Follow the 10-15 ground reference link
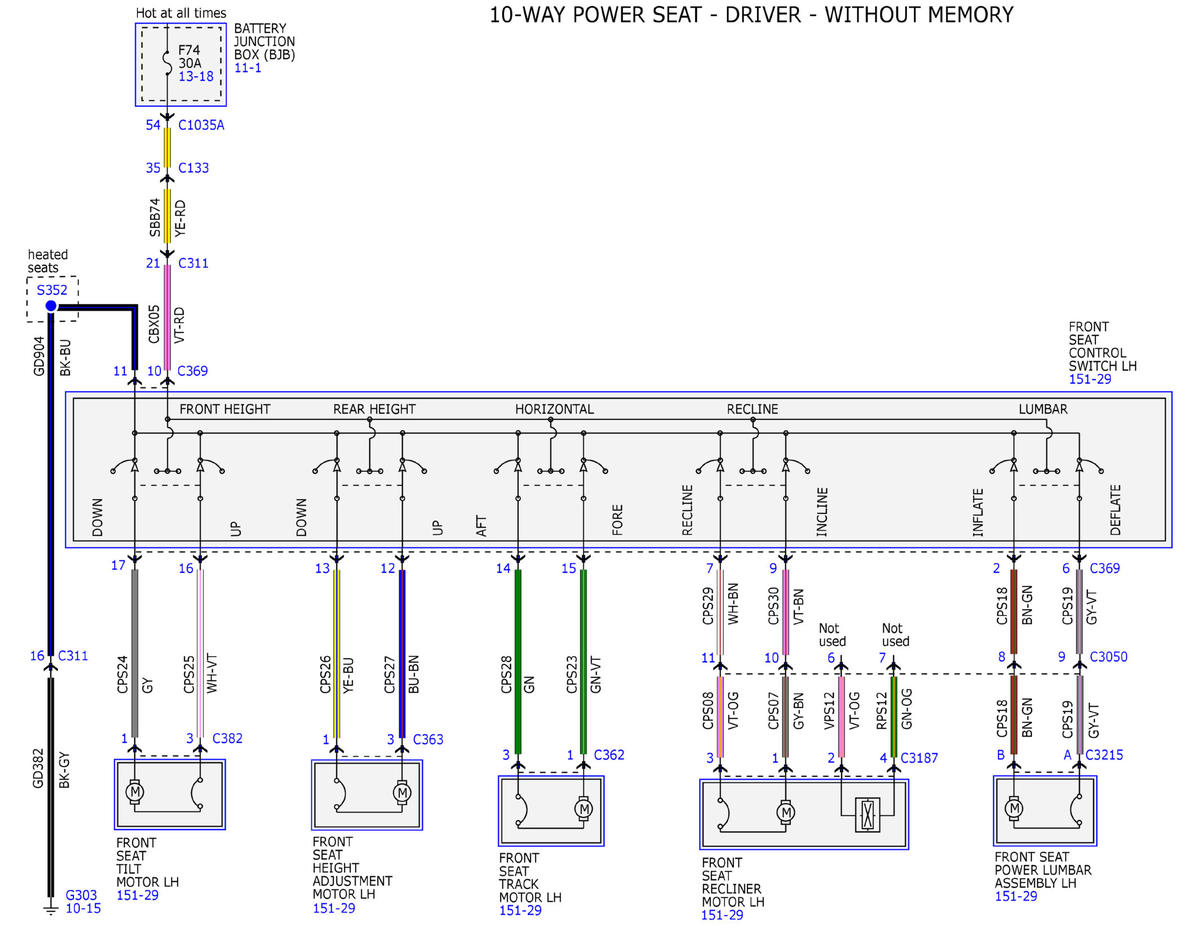Screen dimensions: 1200x927 [x=81, y=908]
